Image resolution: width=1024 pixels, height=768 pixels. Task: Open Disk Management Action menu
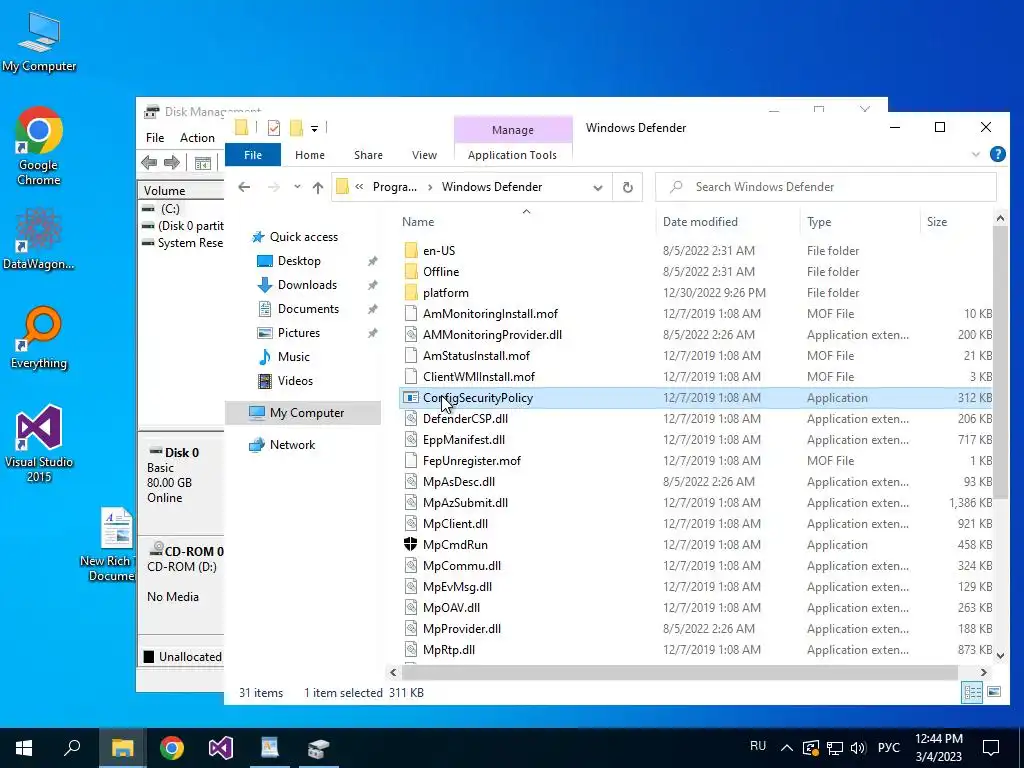pyautogui.click(x=197, y=138)
